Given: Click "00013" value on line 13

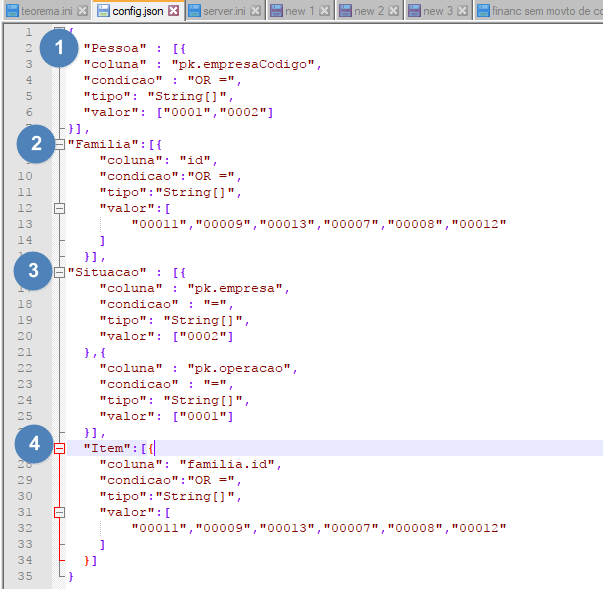Looking at the screenshot, I should point(287,224).
